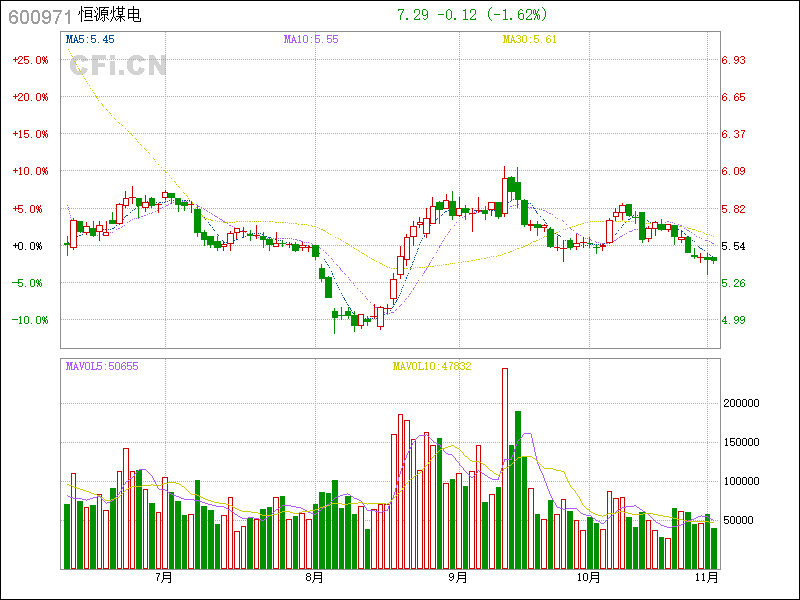800x600 pixels.
Task: Select the MAVOL10:47632 volume label
Action: pyautogui.click(x=431, y=366)
